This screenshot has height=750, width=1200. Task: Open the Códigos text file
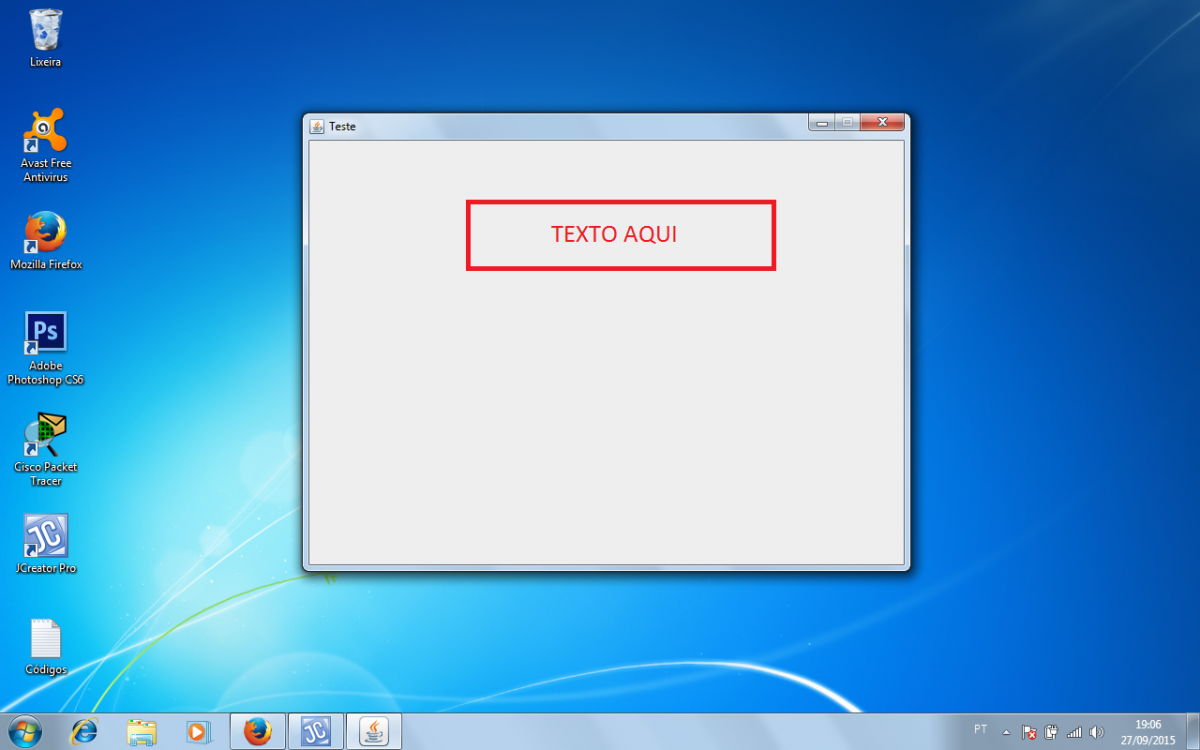(x=45, y=647)
